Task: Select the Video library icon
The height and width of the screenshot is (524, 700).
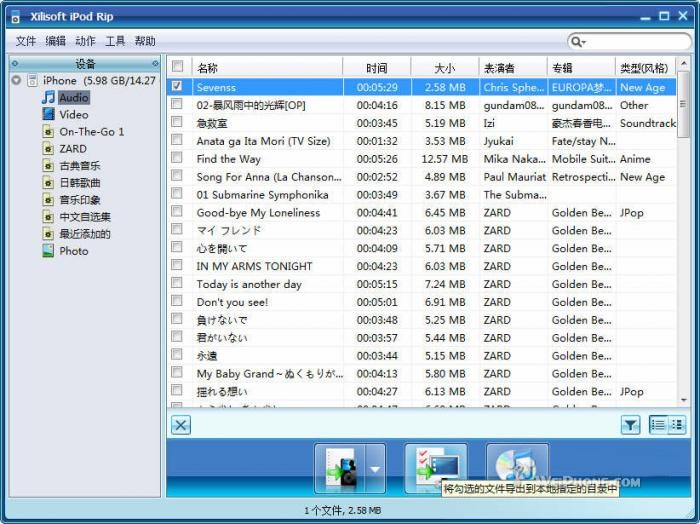Action: coord(48,114)
